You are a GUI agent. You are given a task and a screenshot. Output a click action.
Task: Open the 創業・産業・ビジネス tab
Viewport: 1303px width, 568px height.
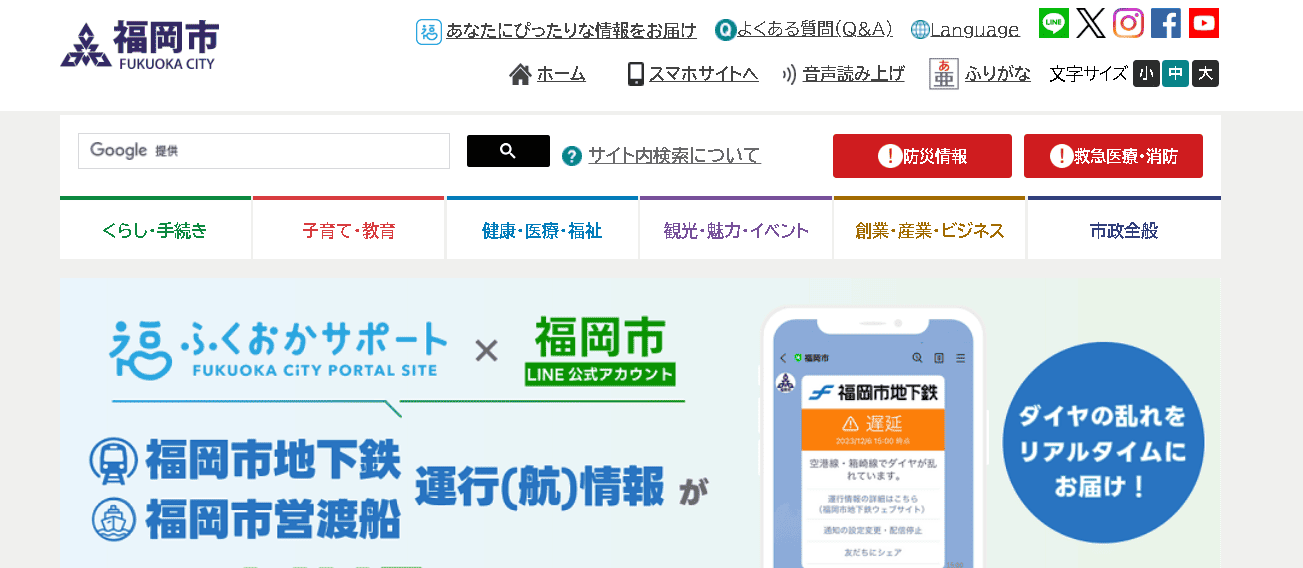point(929,229)
